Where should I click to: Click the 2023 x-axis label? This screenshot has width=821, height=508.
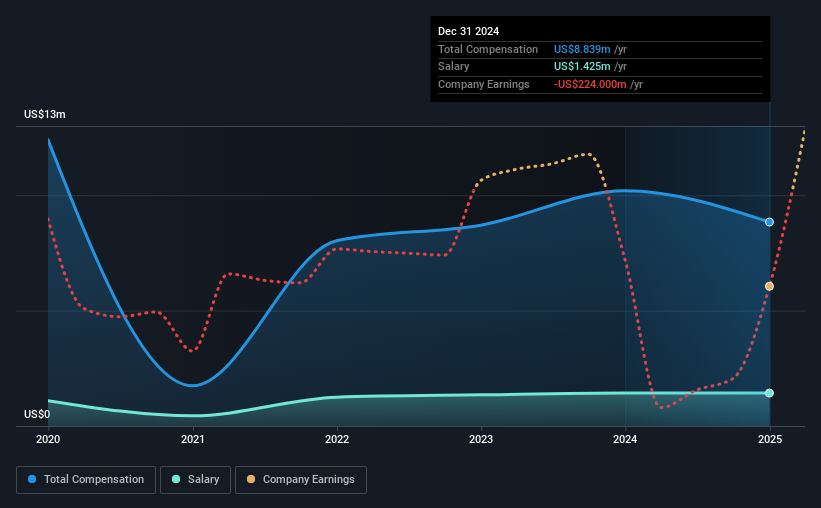[x=481, y=439]
